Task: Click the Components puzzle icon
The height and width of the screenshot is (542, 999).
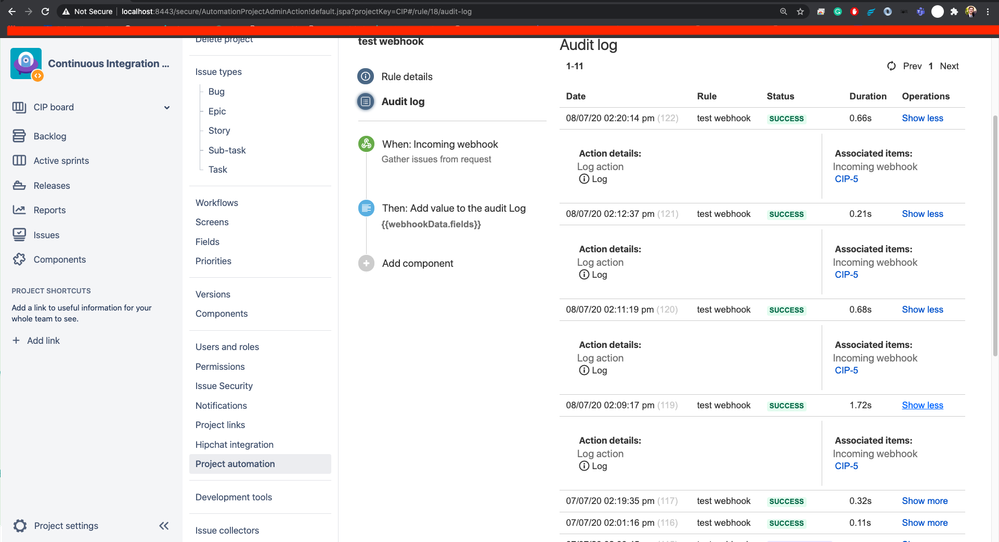Action: pyautogui.click(x=19, y=259)
